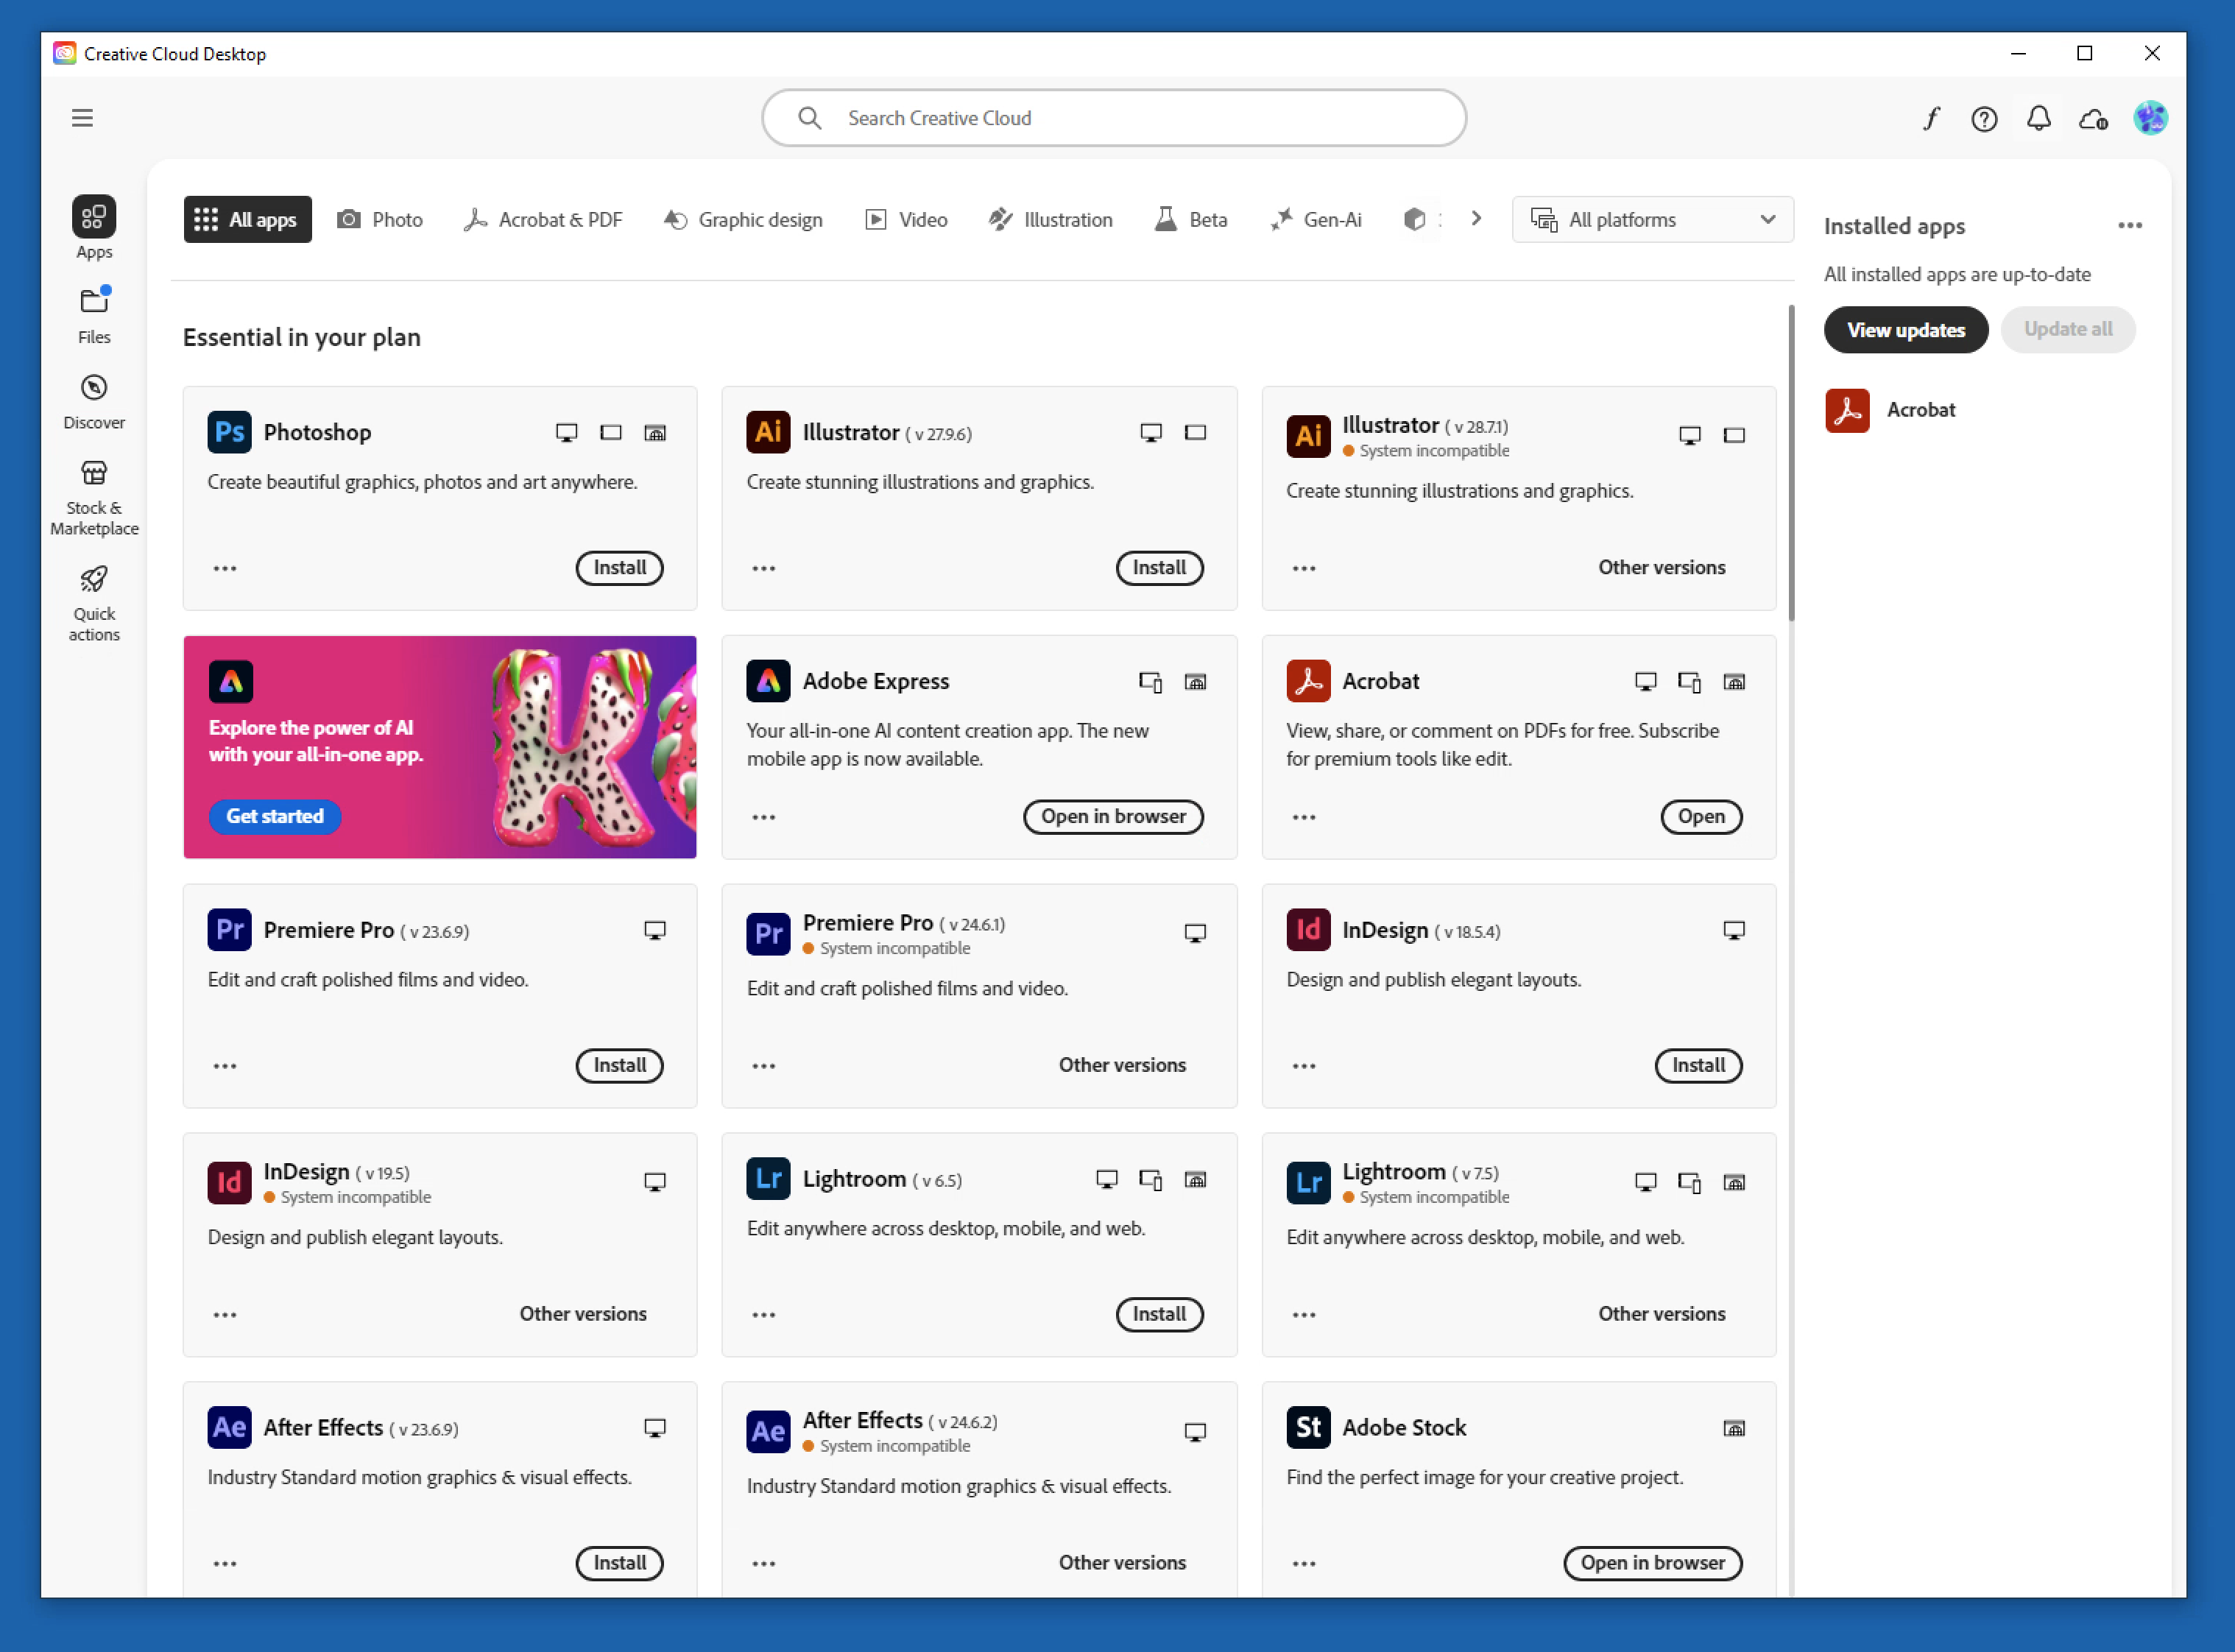Switch to the Graphic design tab
2235x1652 pixels.
(x=743, y=219)
